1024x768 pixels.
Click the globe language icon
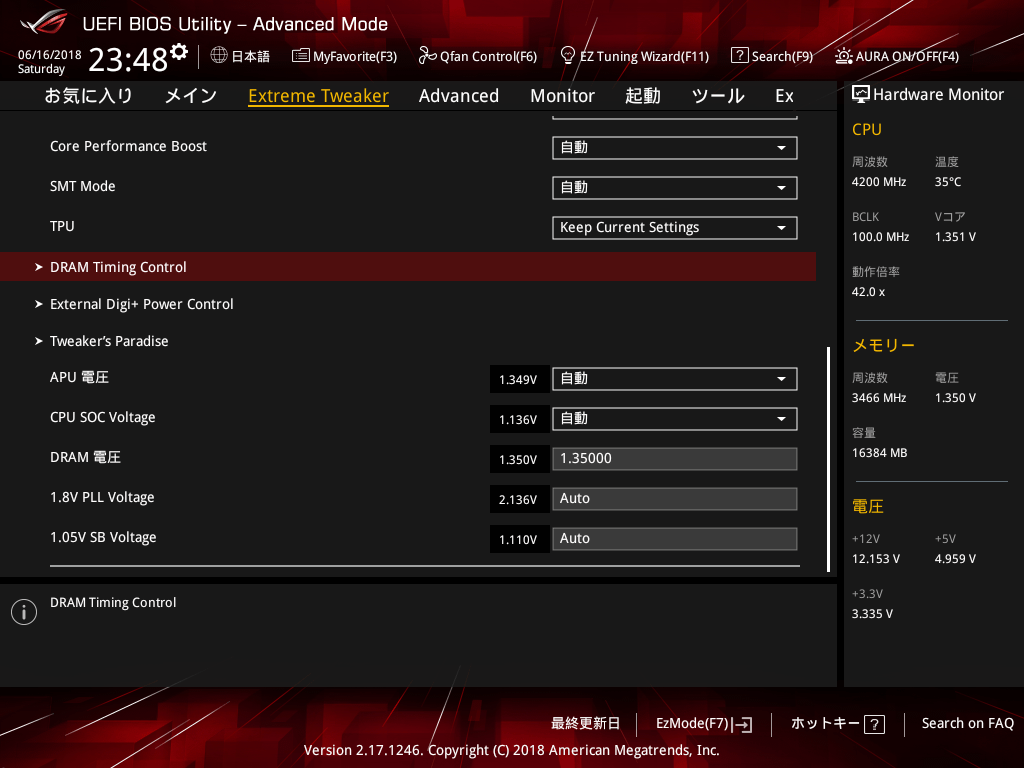219,55
